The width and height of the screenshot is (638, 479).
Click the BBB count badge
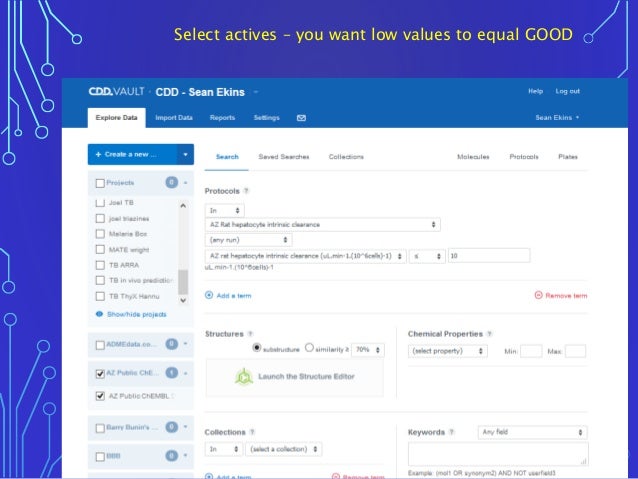pyautogui.click(x=172, y=456)
